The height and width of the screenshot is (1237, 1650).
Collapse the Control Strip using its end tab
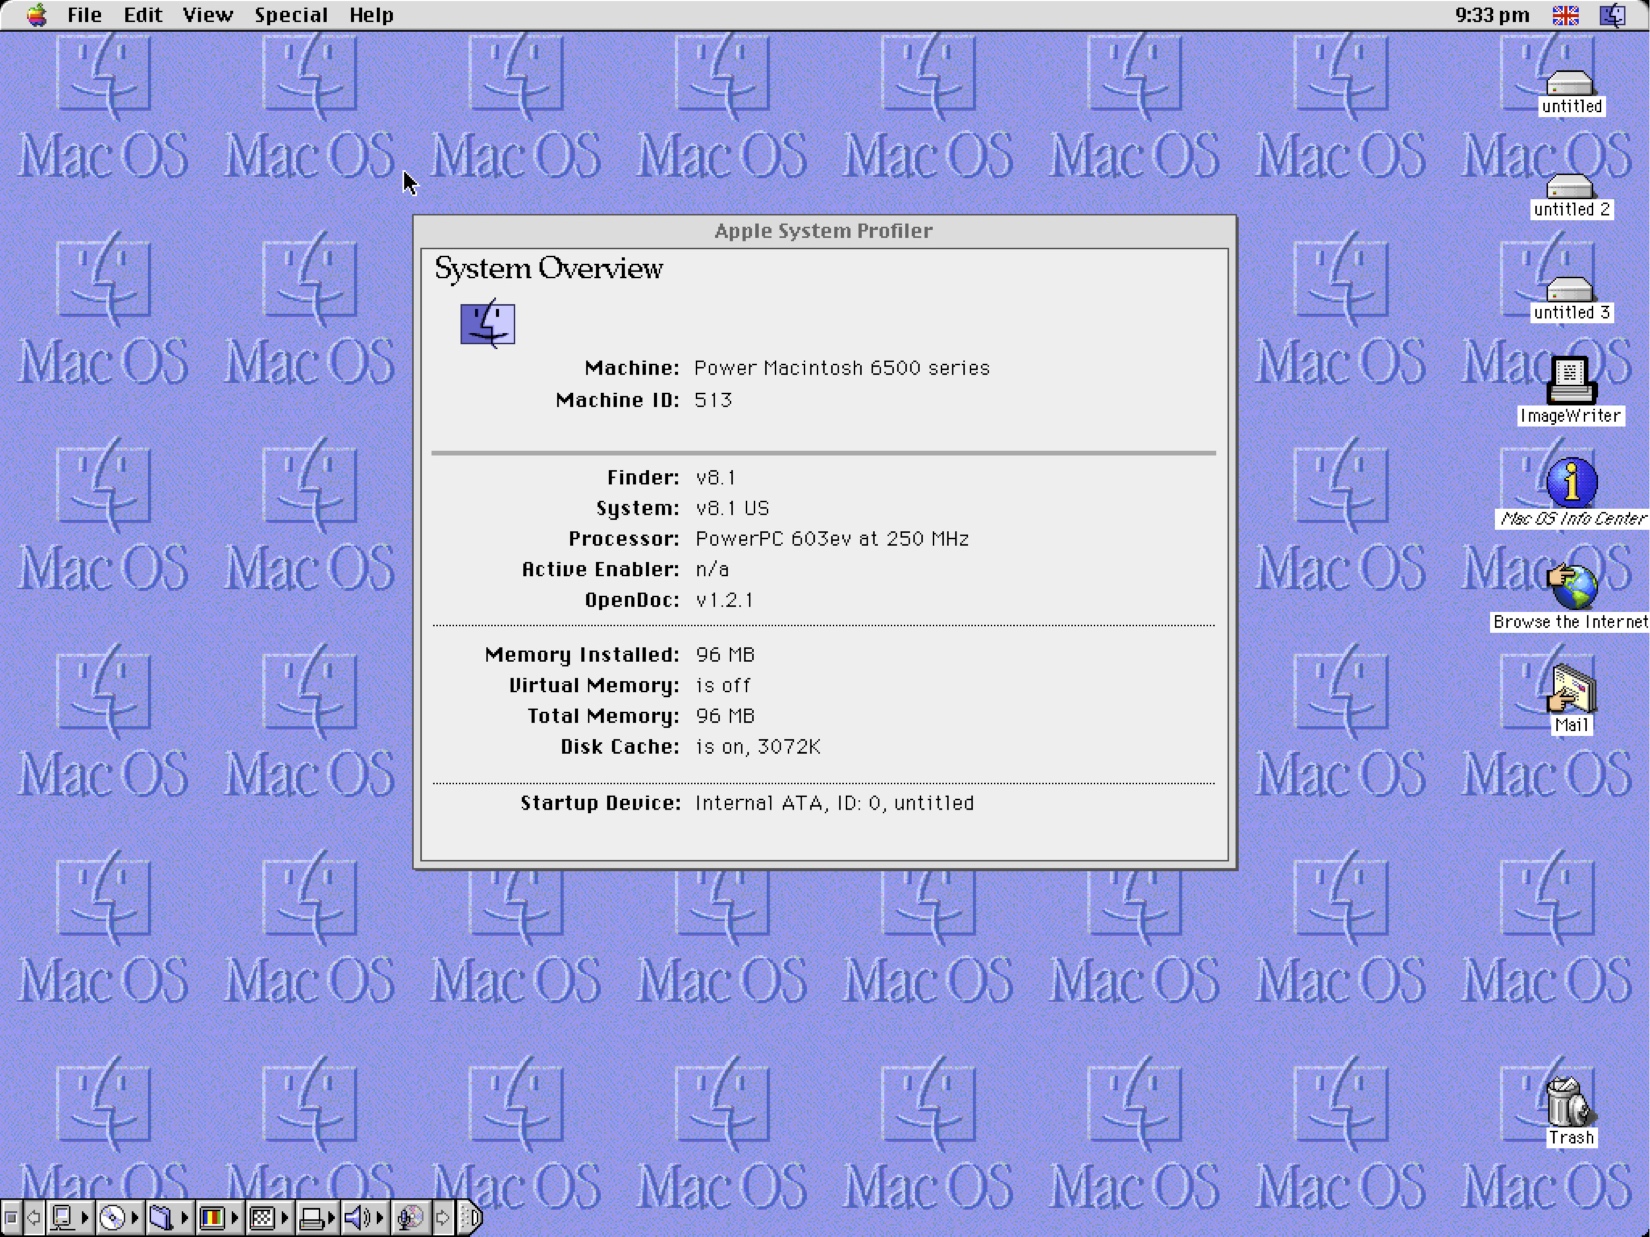[470, 1218]
